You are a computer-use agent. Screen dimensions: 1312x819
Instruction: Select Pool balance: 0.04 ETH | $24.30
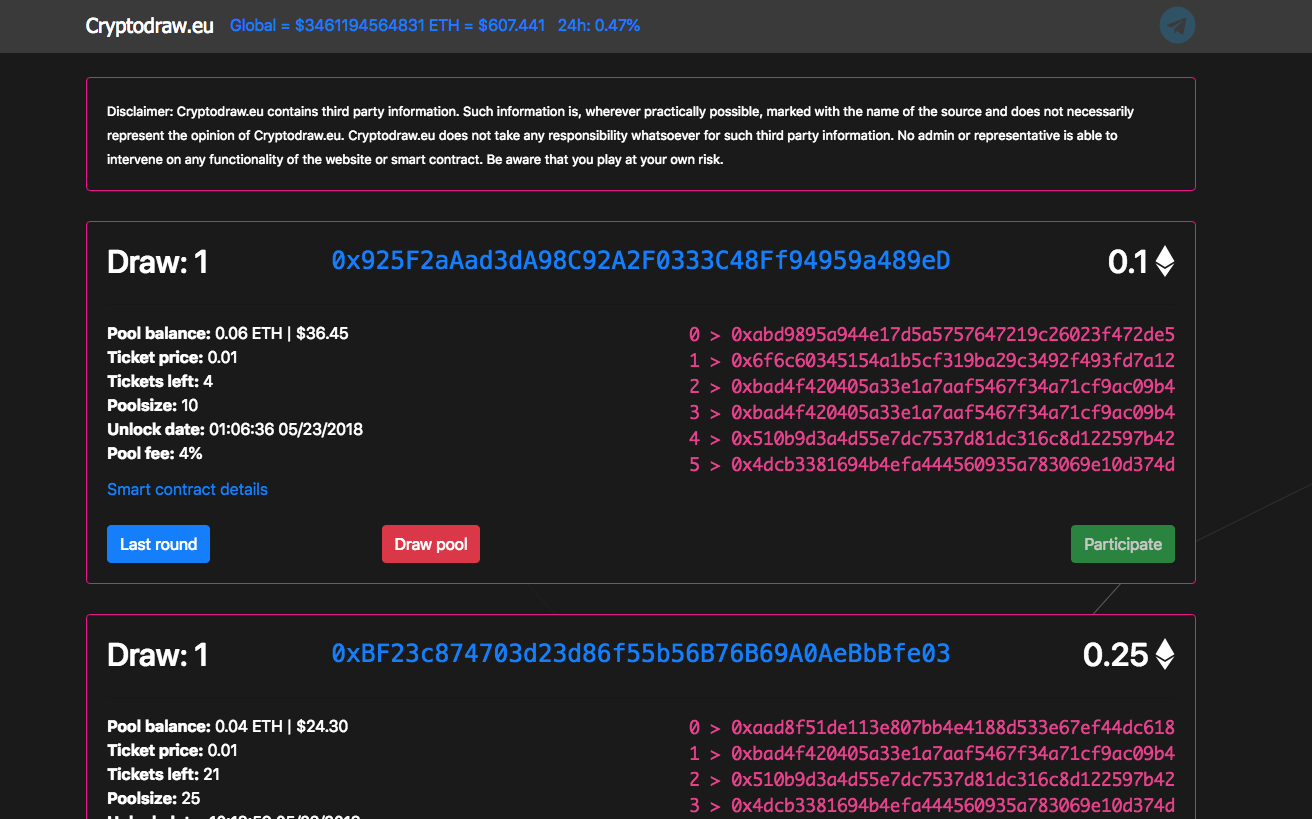(x=228, y=726)
